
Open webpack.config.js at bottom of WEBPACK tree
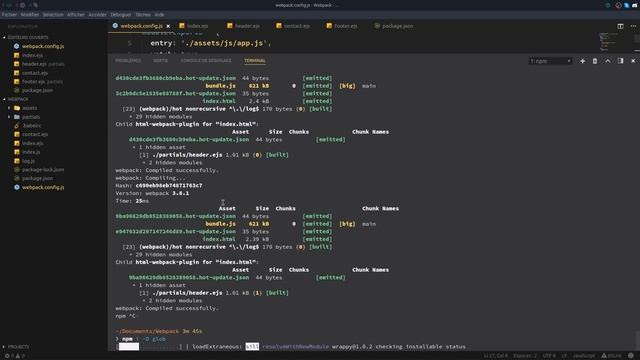point(43,187)
